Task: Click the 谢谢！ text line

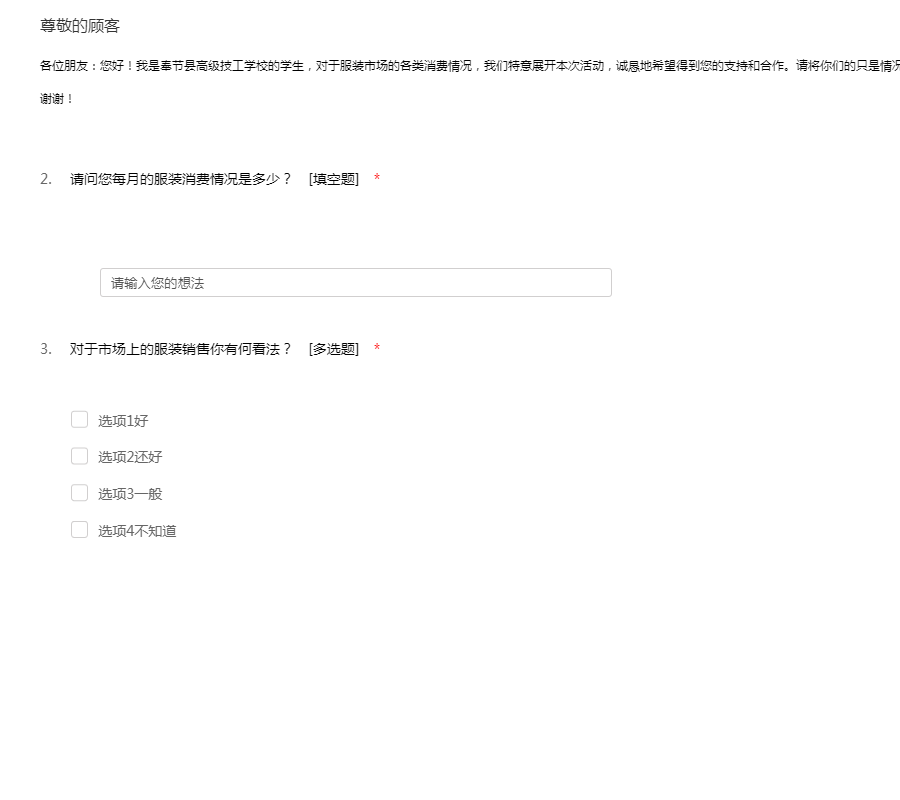Action: click(x=57, y=100)
